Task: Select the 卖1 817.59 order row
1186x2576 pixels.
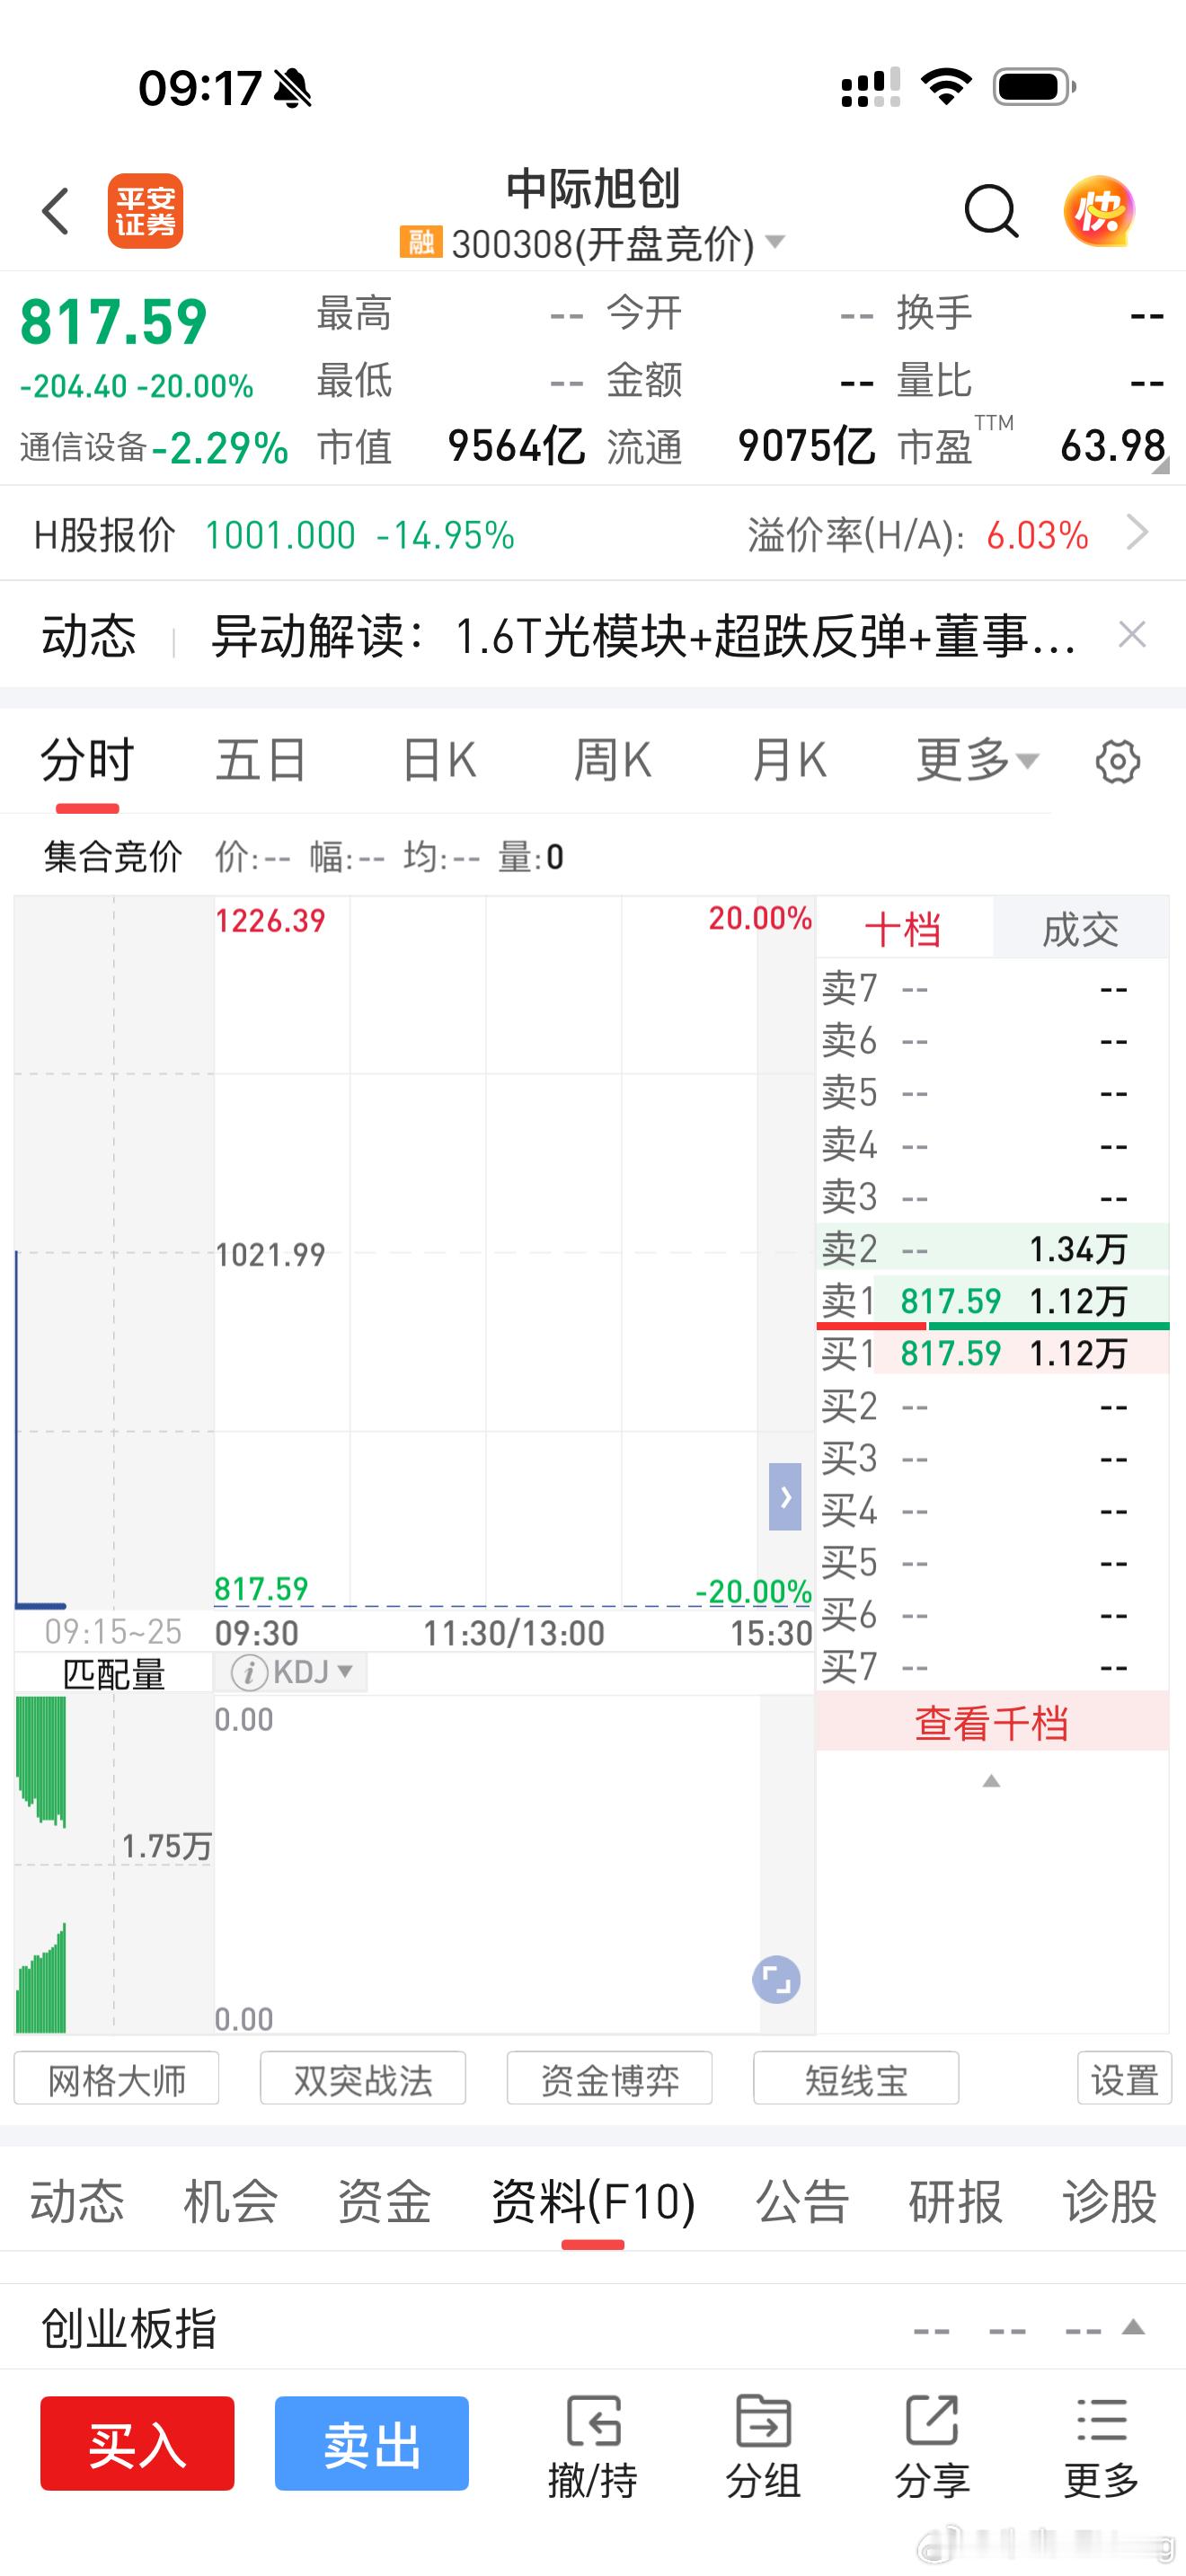Action: [993, 1300]
